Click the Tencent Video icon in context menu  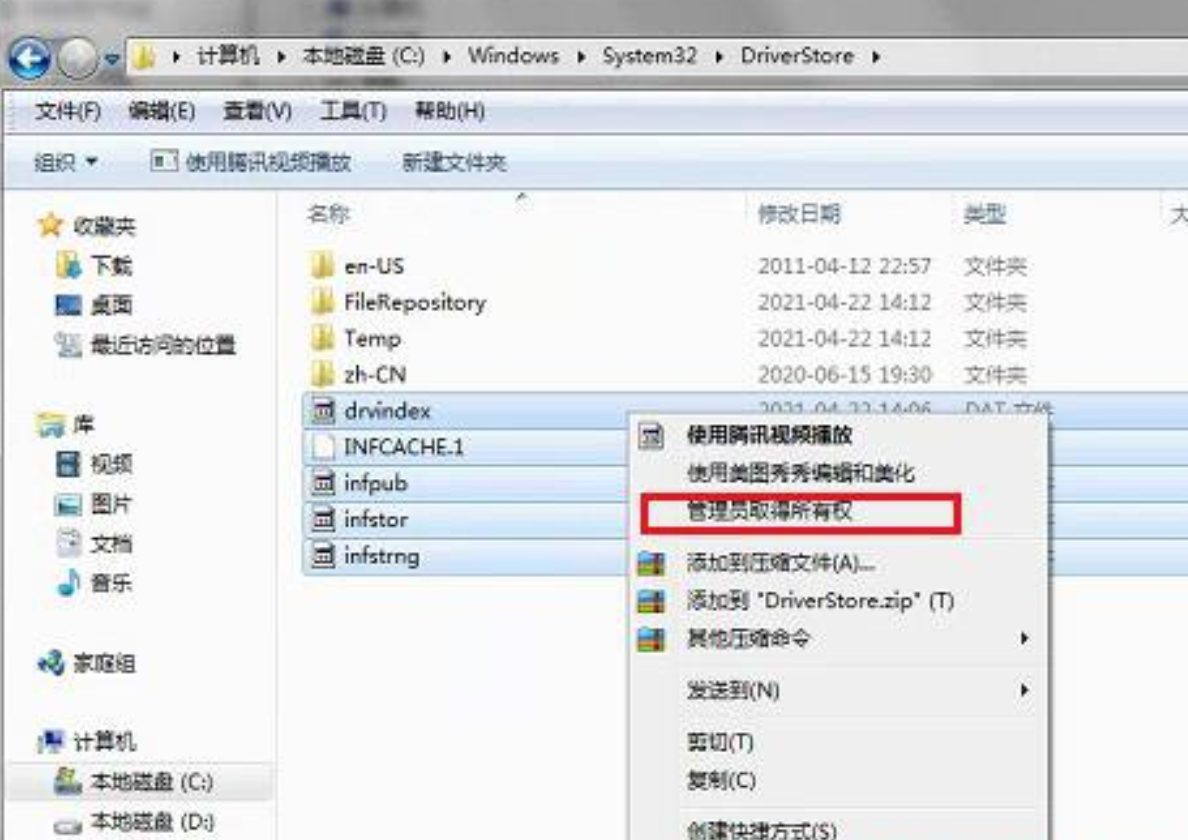(651, 436)
